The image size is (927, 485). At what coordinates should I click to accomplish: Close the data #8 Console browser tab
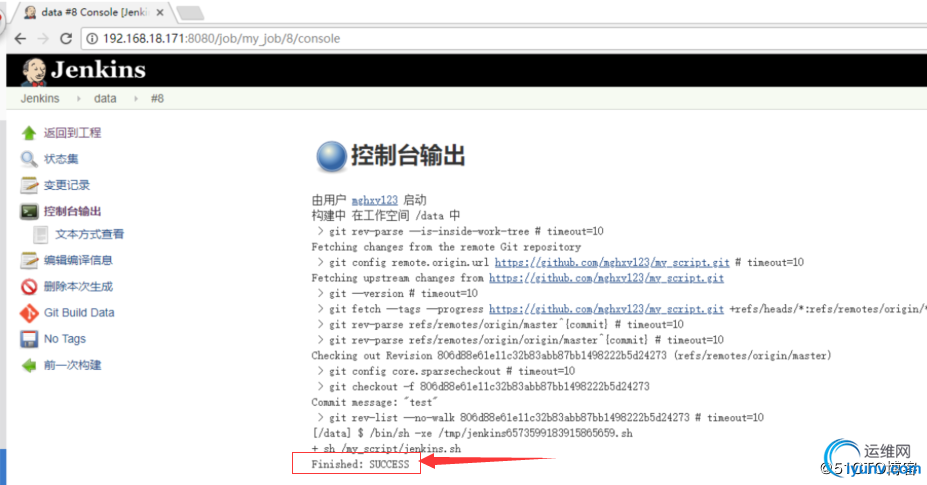pos(160,12)
